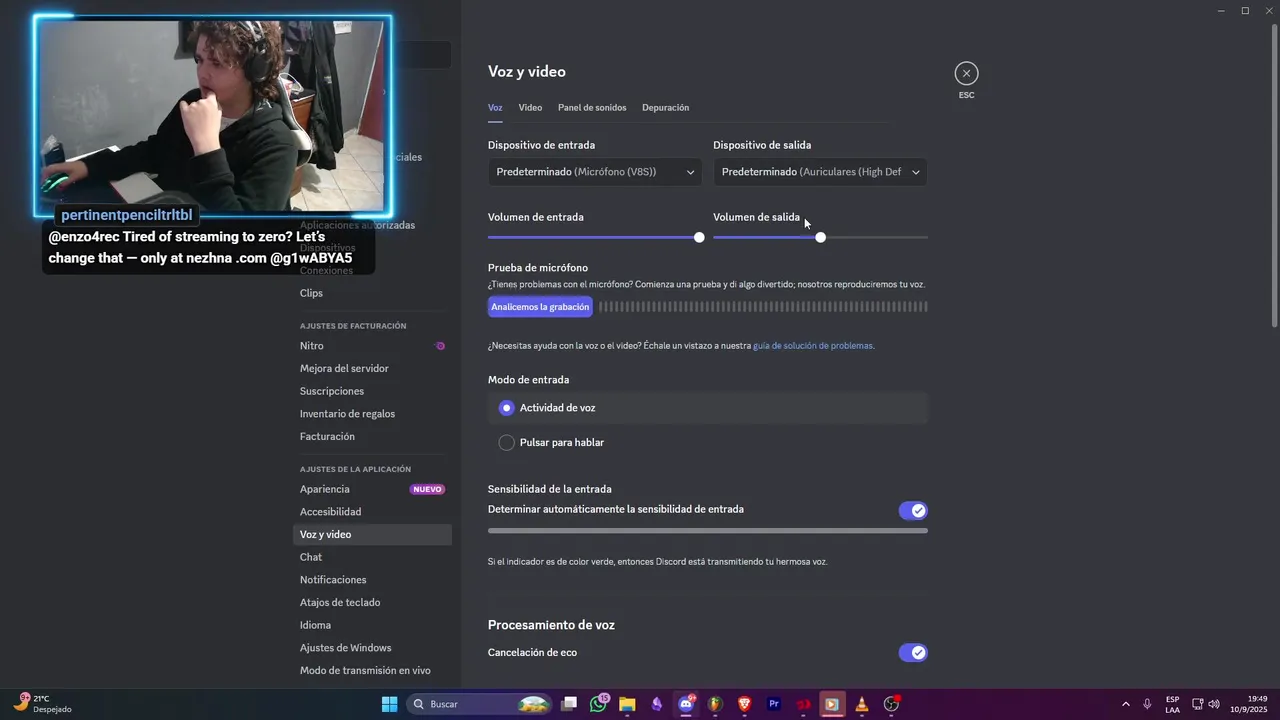This screenshot has height=720, width=1280.
Task: Open the orange media player taskbar icon
Action: click(832, 704)
